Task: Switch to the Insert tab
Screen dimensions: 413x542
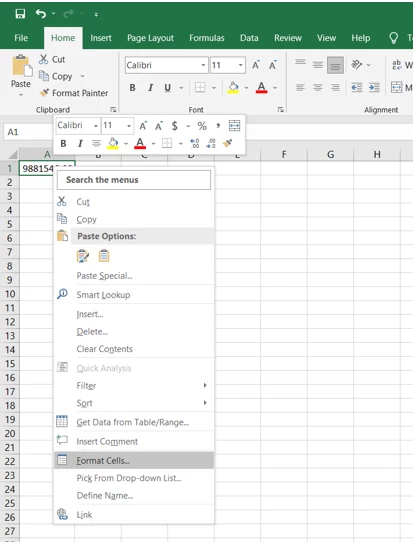Action: [x=101, y=38]
